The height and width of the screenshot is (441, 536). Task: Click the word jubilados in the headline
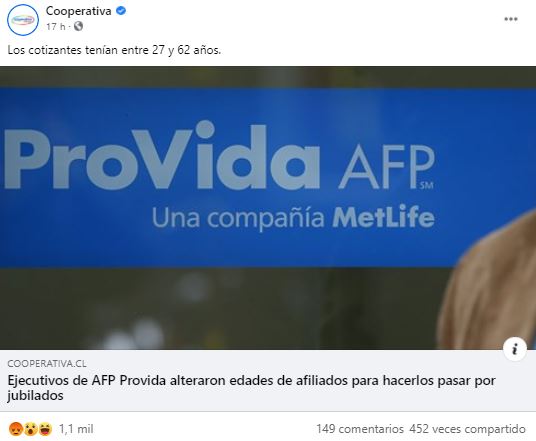pyautogui.click(x=35, y=396)
